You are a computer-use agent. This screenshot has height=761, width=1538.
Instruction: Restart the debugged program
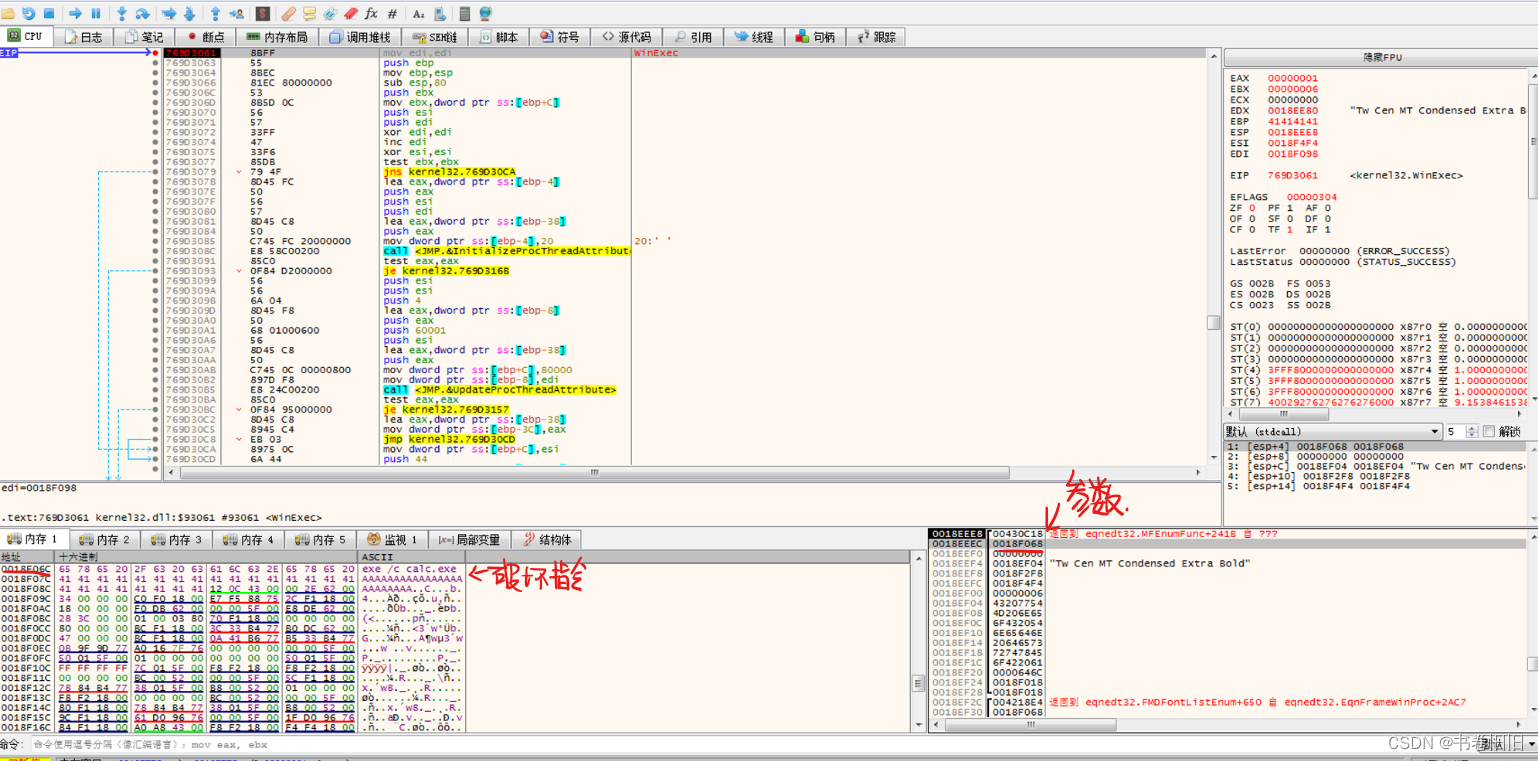28,14
